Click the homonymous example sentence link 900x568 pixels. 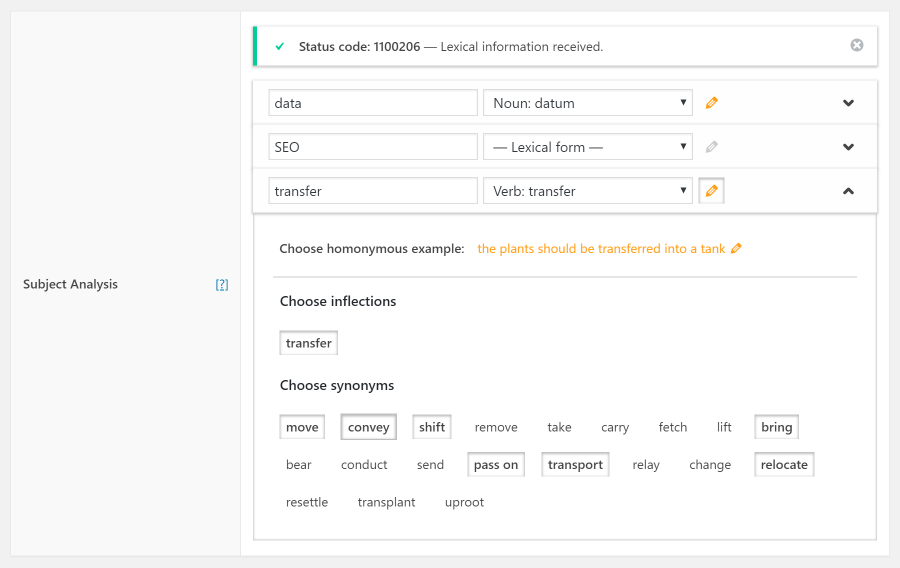[601, 248]
